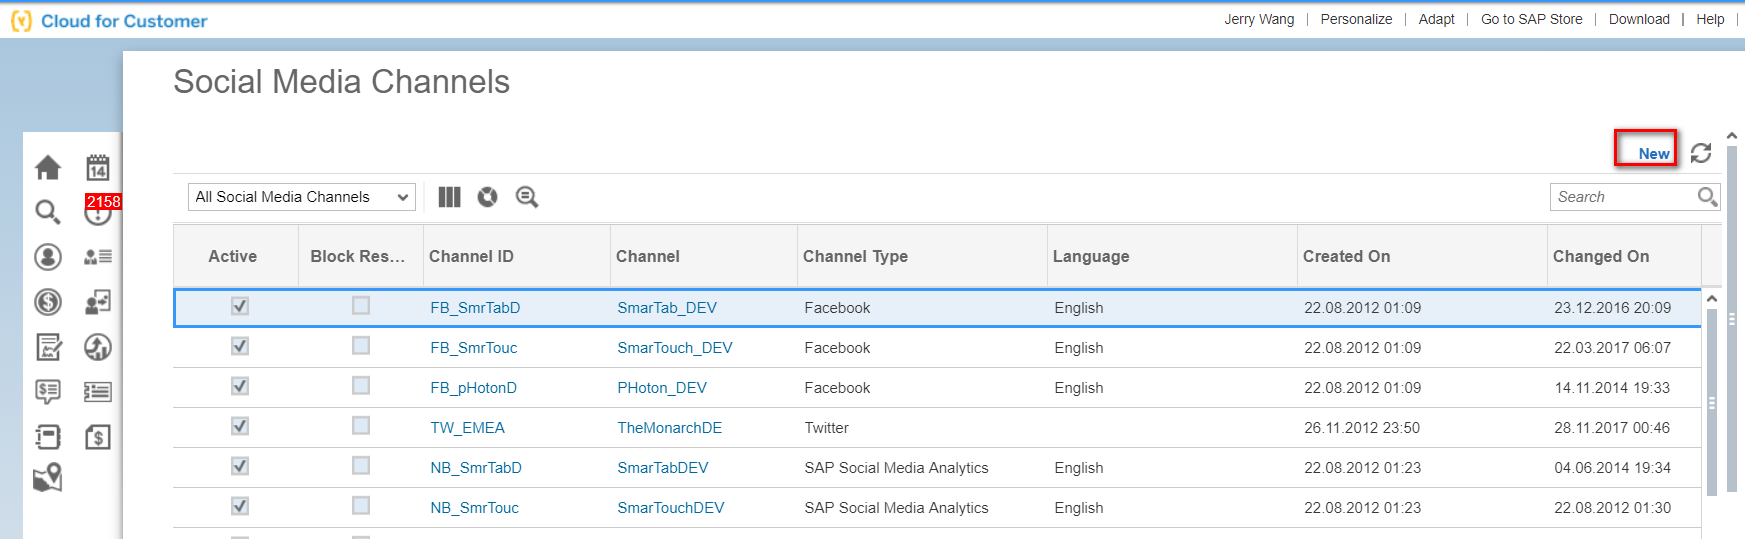1745x539 pixels.
Task: Click the table's vertical scrollbar up arrow
Action: [x=1712, y=298]
